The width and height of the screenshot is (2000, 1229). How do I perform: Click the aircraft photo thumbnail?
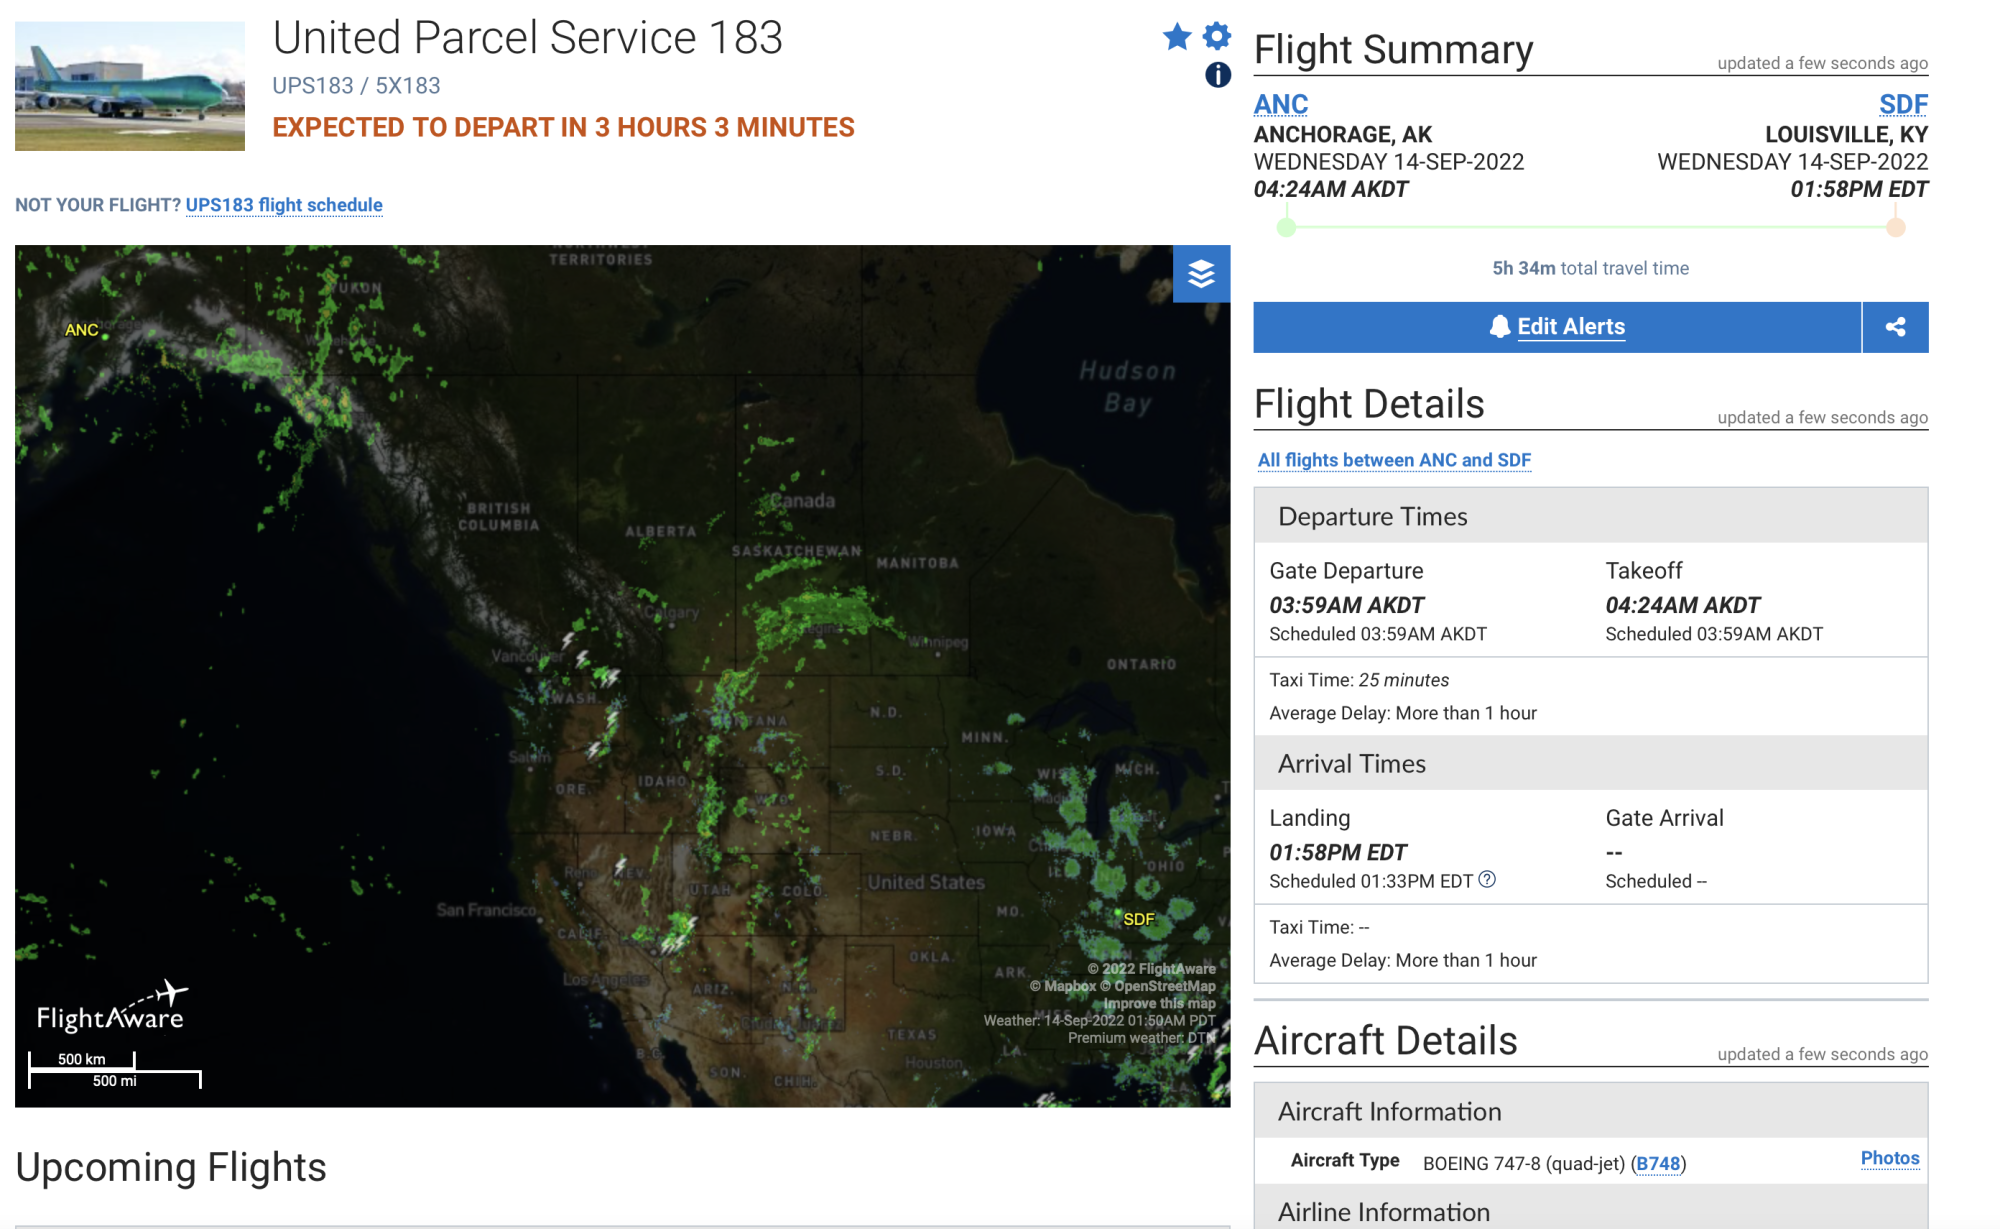[130, 86]
